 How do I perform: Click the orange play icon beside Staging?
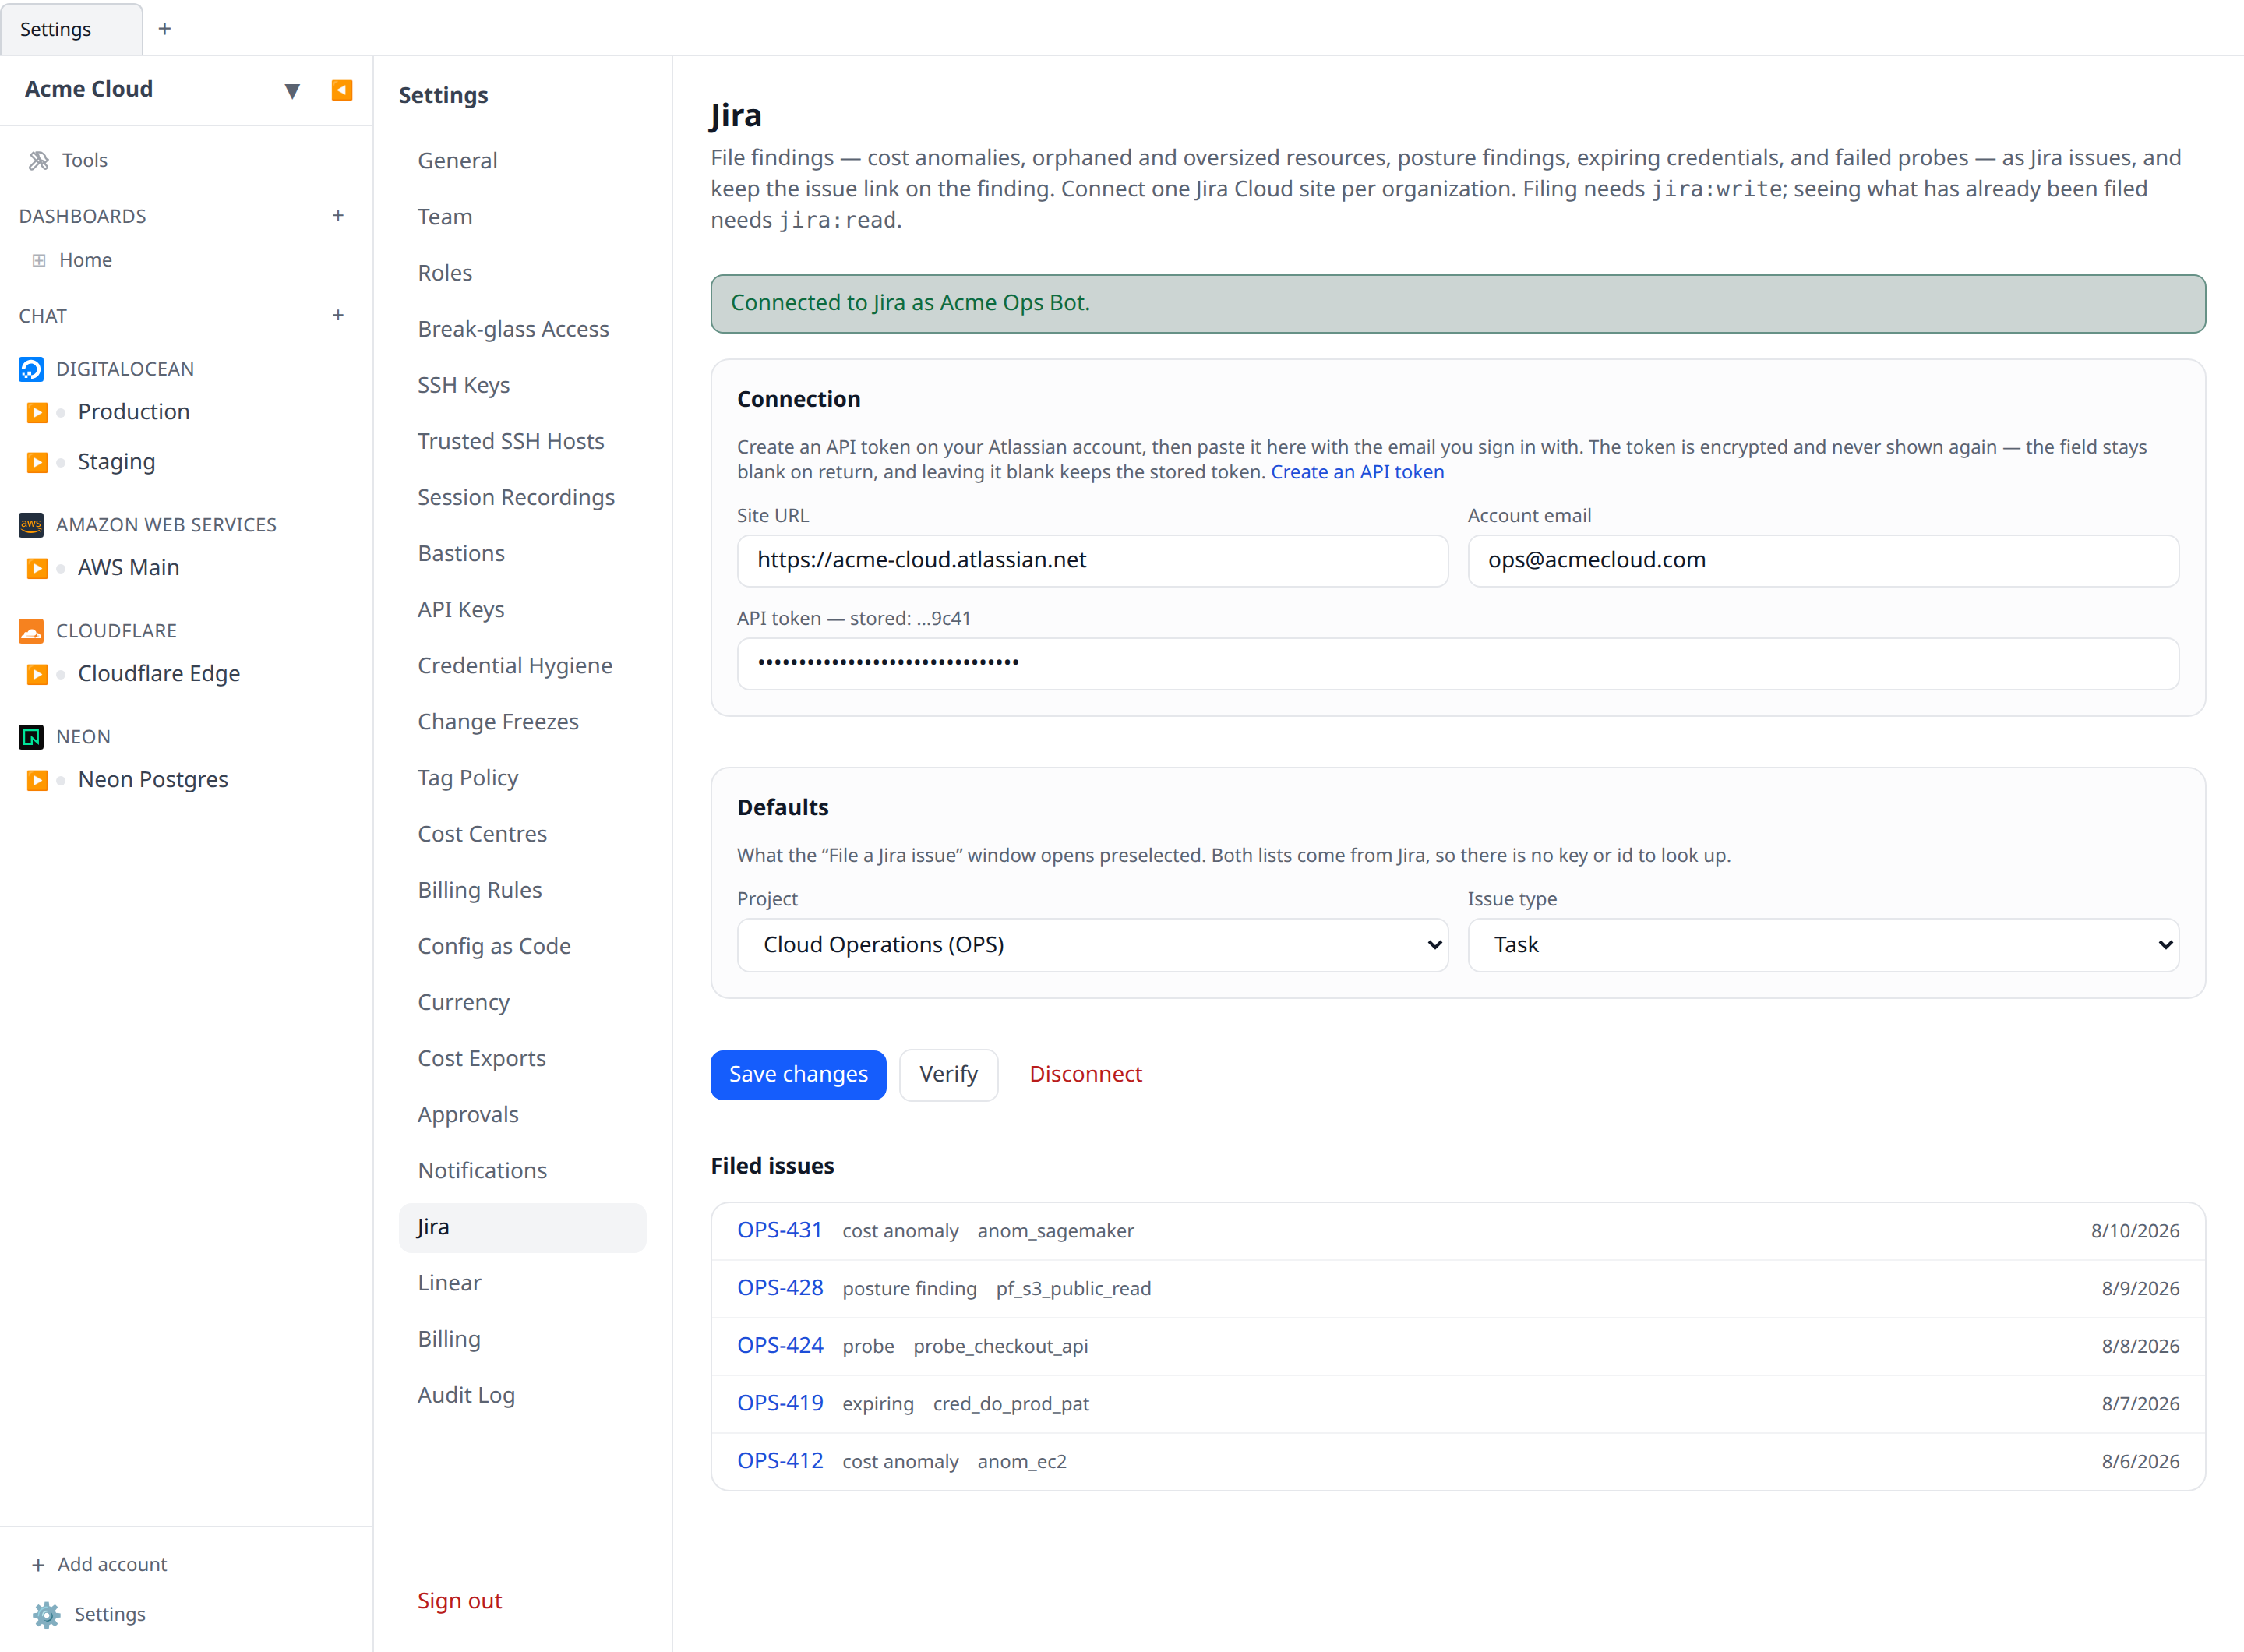coord(37,462)
